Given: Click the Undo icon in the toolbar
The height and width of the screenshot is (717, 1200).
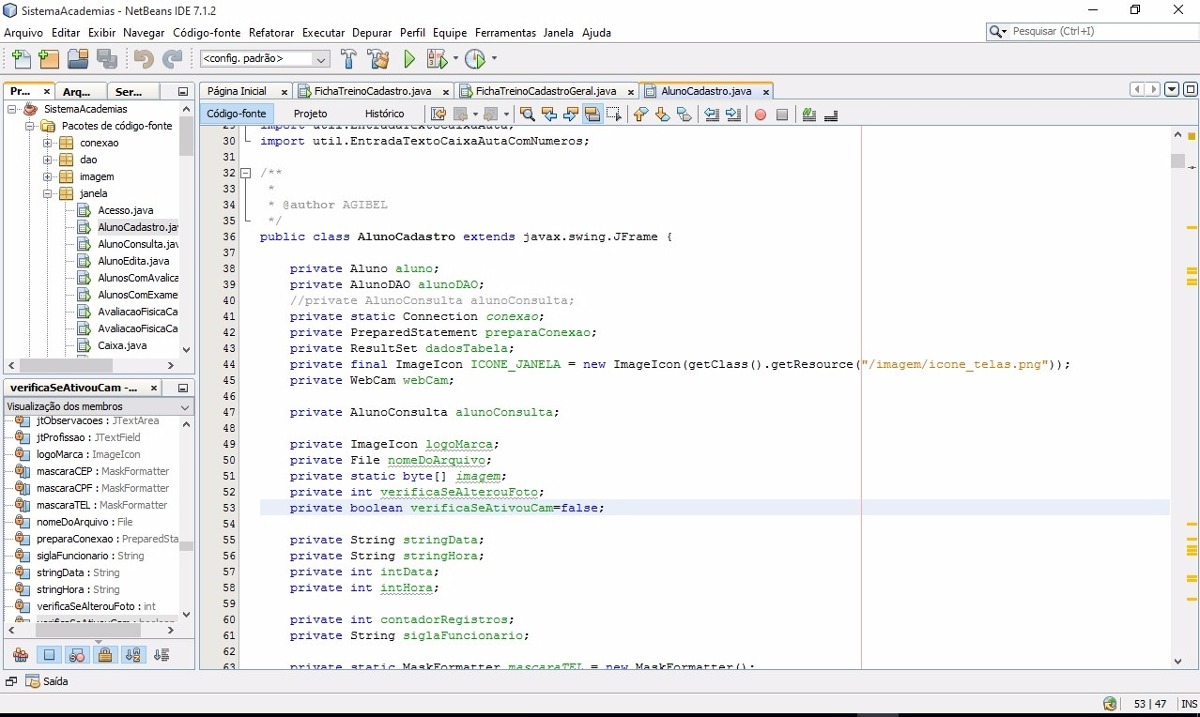Looking at the screenshot, I should click(x=144, y=58).
